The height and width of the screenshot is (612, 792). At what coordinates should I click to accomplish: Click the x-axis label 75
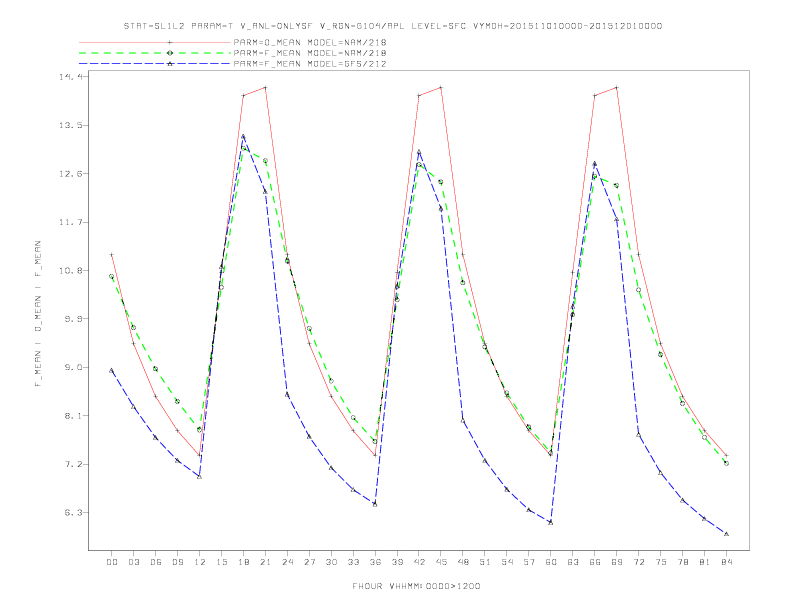click(x=661, y=562)
